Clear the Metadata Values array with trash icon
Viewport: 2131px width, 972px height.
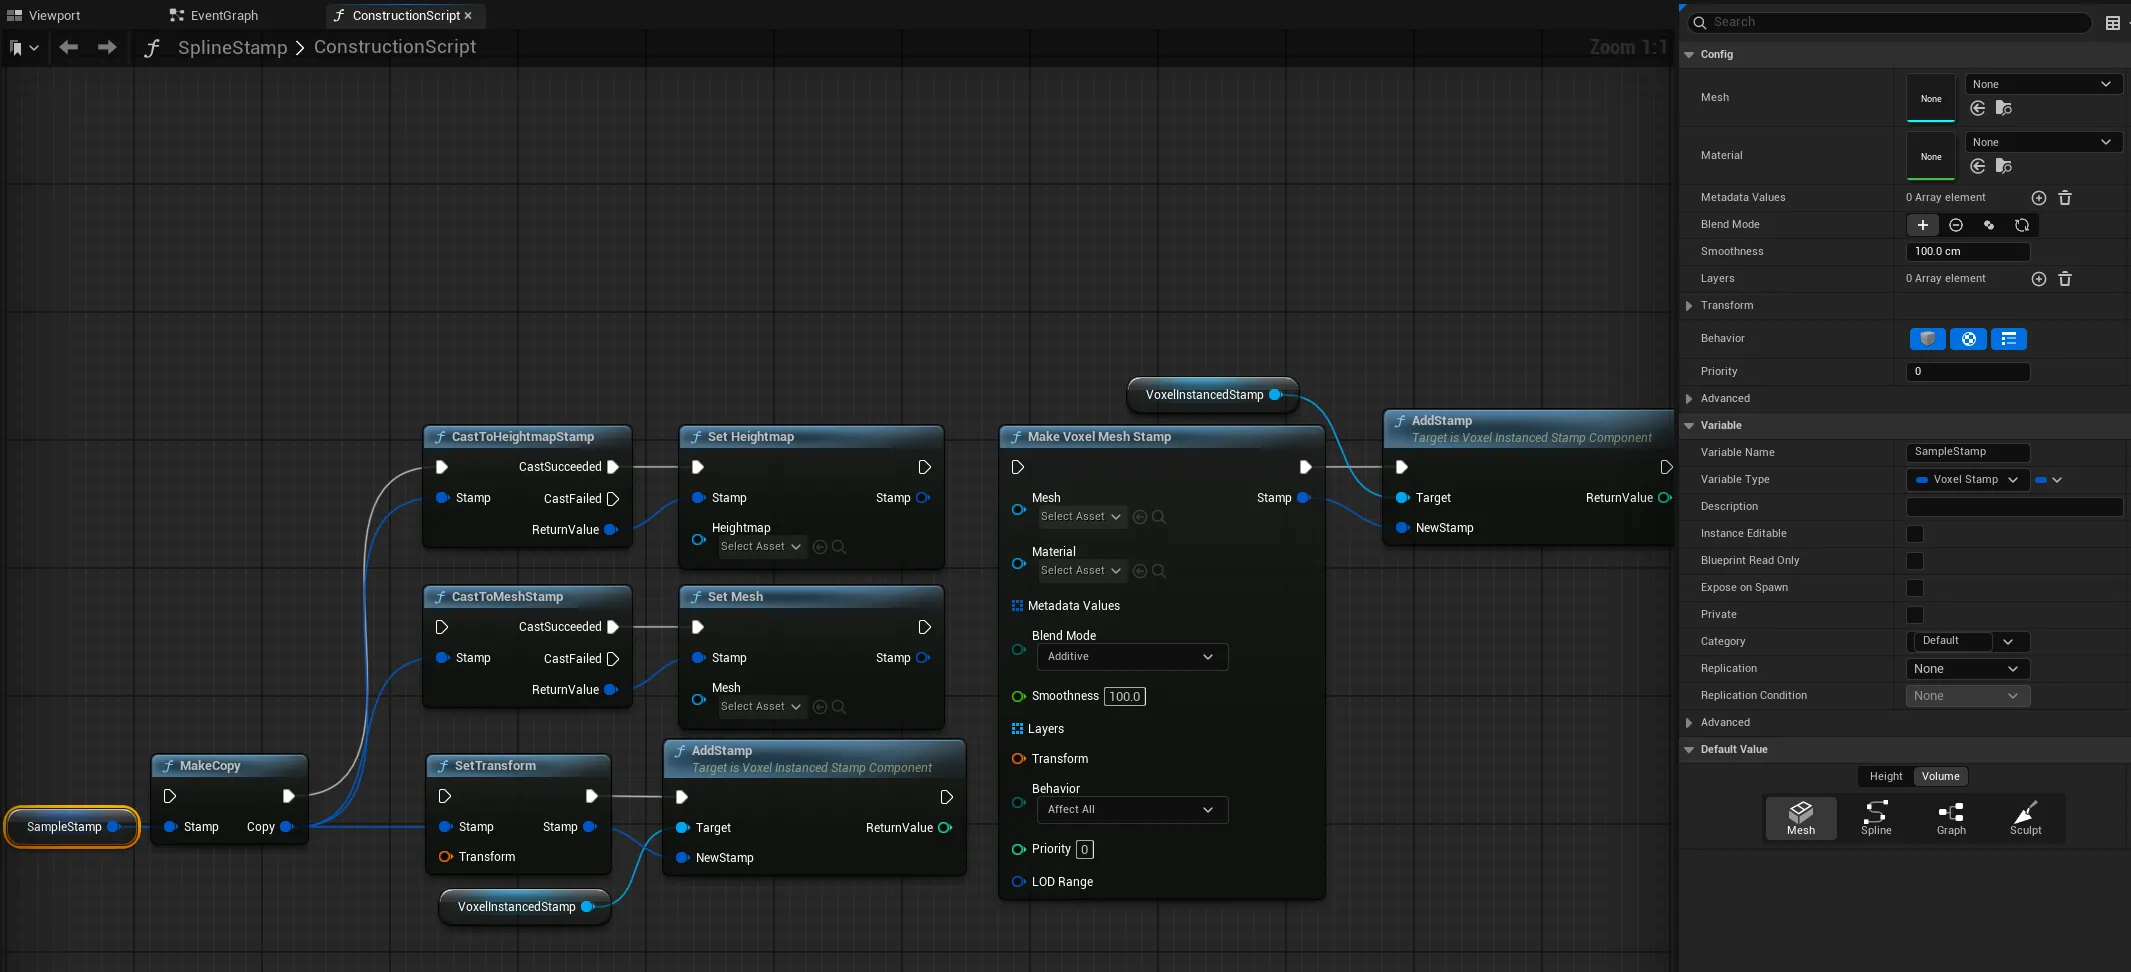(2064, 197)
